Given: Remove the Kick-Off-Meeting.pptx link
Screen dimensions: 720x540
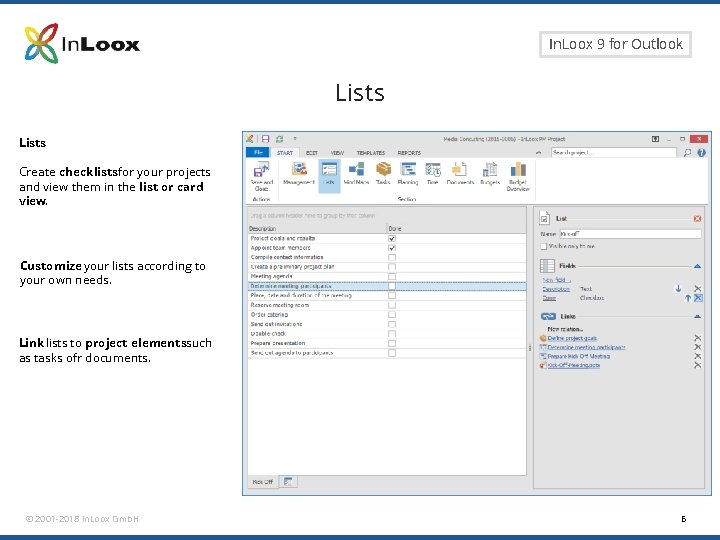Looking at the screenshot, I should point(698,365).
